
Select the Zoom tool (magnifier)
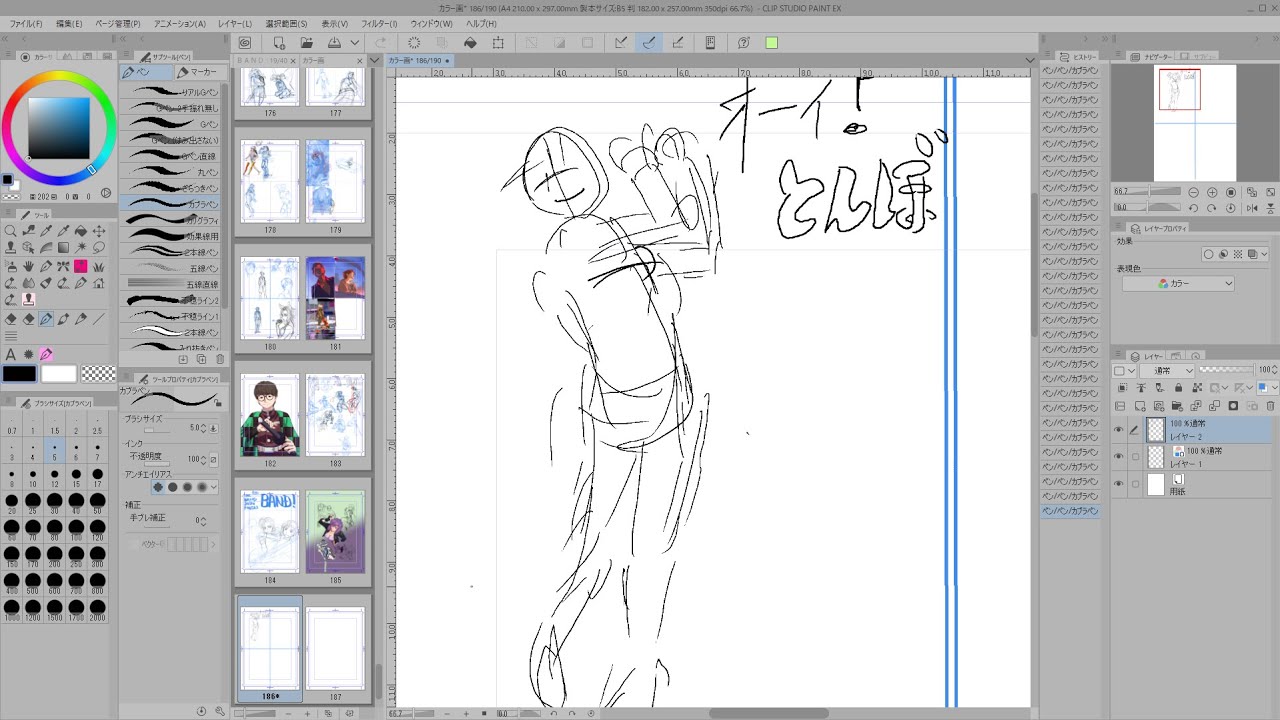coord(11,231)
